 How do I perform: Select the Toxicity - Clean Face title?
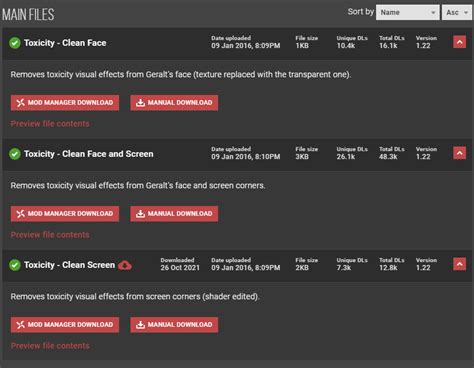[x=65, y=43]
